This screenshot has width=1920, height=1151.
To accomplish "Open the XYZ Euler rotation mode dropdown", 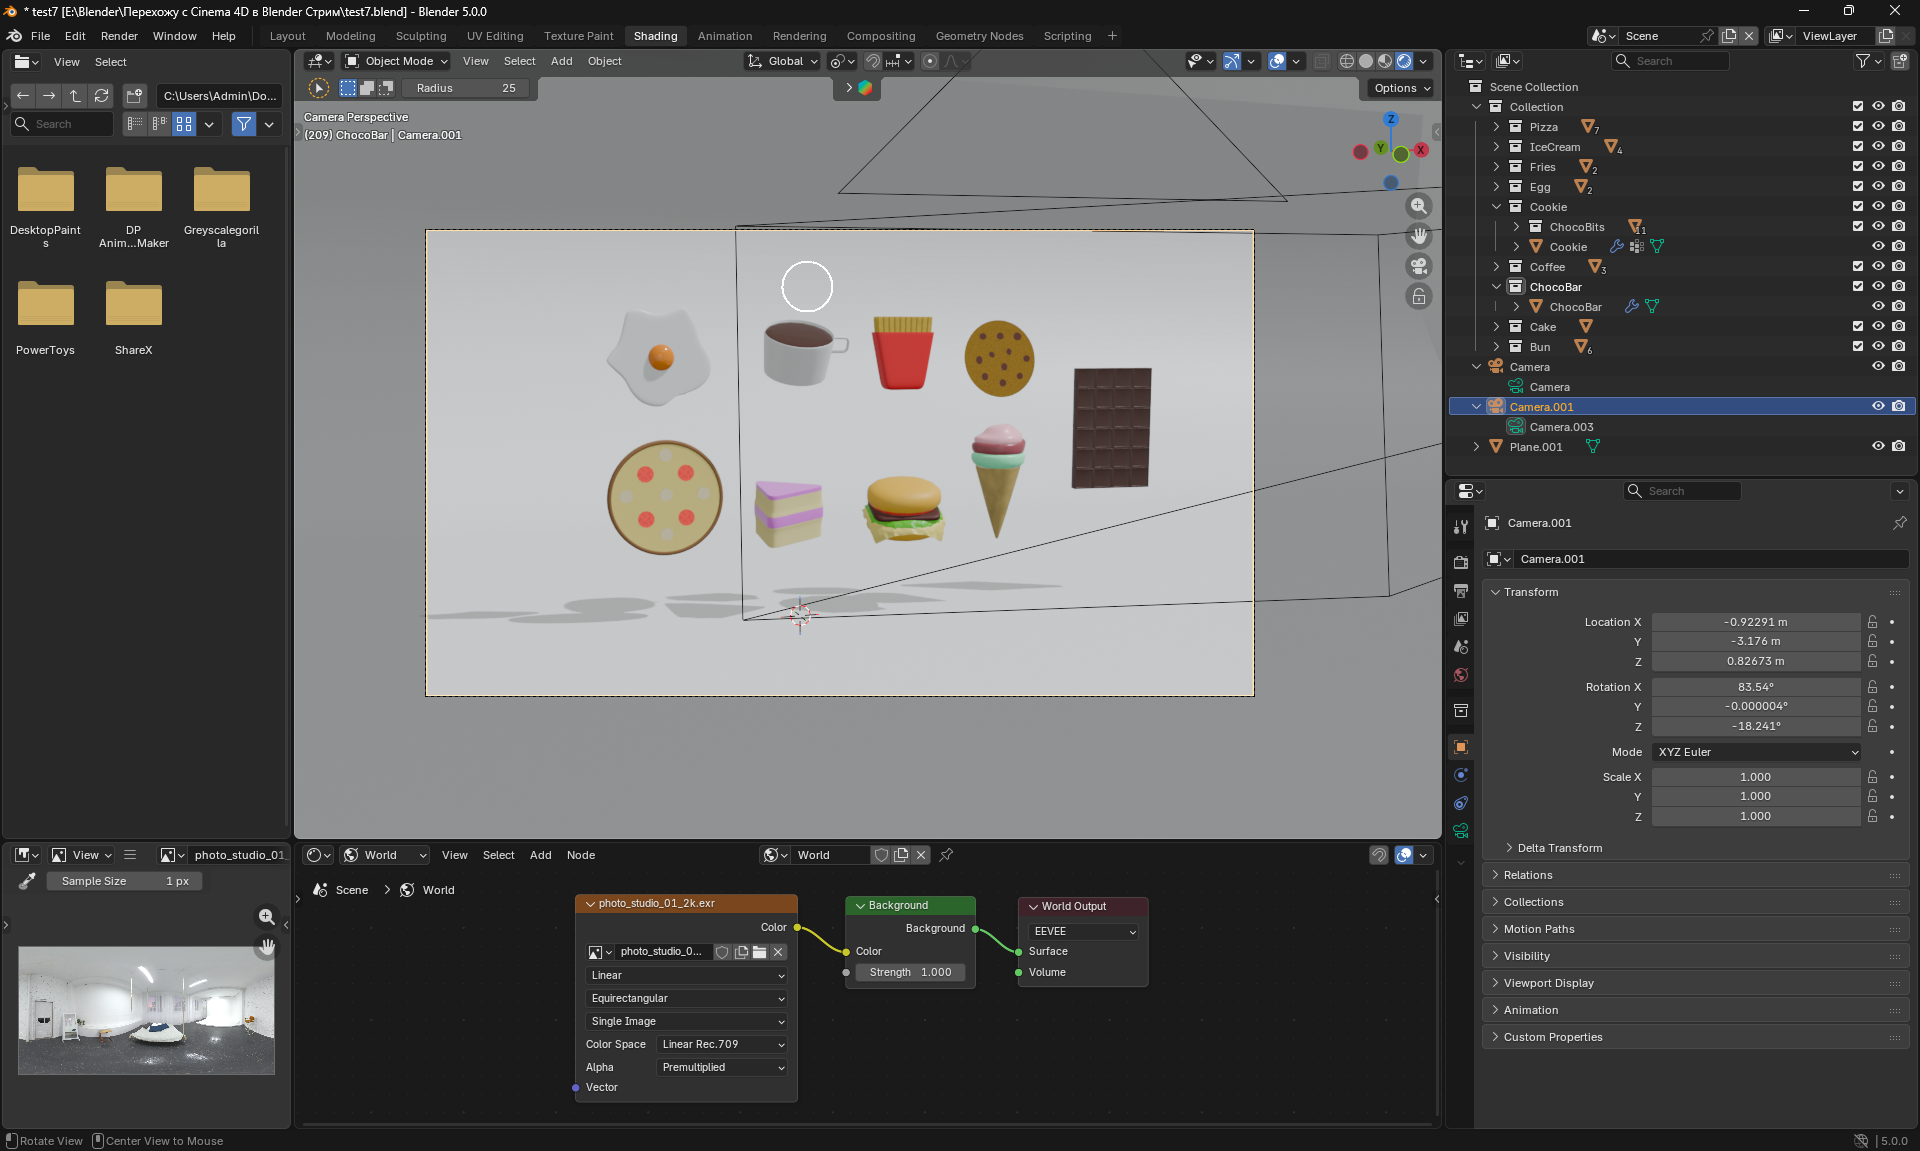I will (x=1757, y=752).
